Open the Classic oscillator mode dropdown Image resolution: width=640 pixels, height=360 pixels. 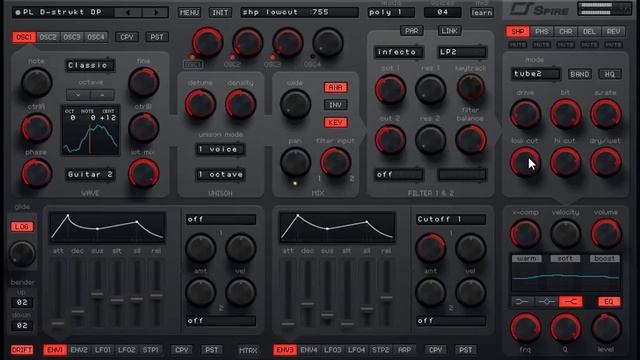point(90,65)
